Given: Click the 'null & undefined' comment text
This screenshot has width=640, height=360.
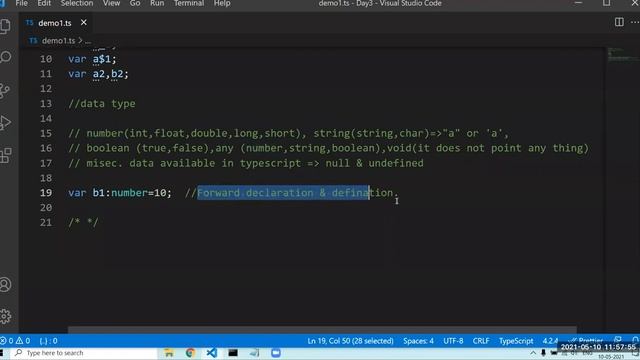Looking at the screenshot, I should click(374, 163).
